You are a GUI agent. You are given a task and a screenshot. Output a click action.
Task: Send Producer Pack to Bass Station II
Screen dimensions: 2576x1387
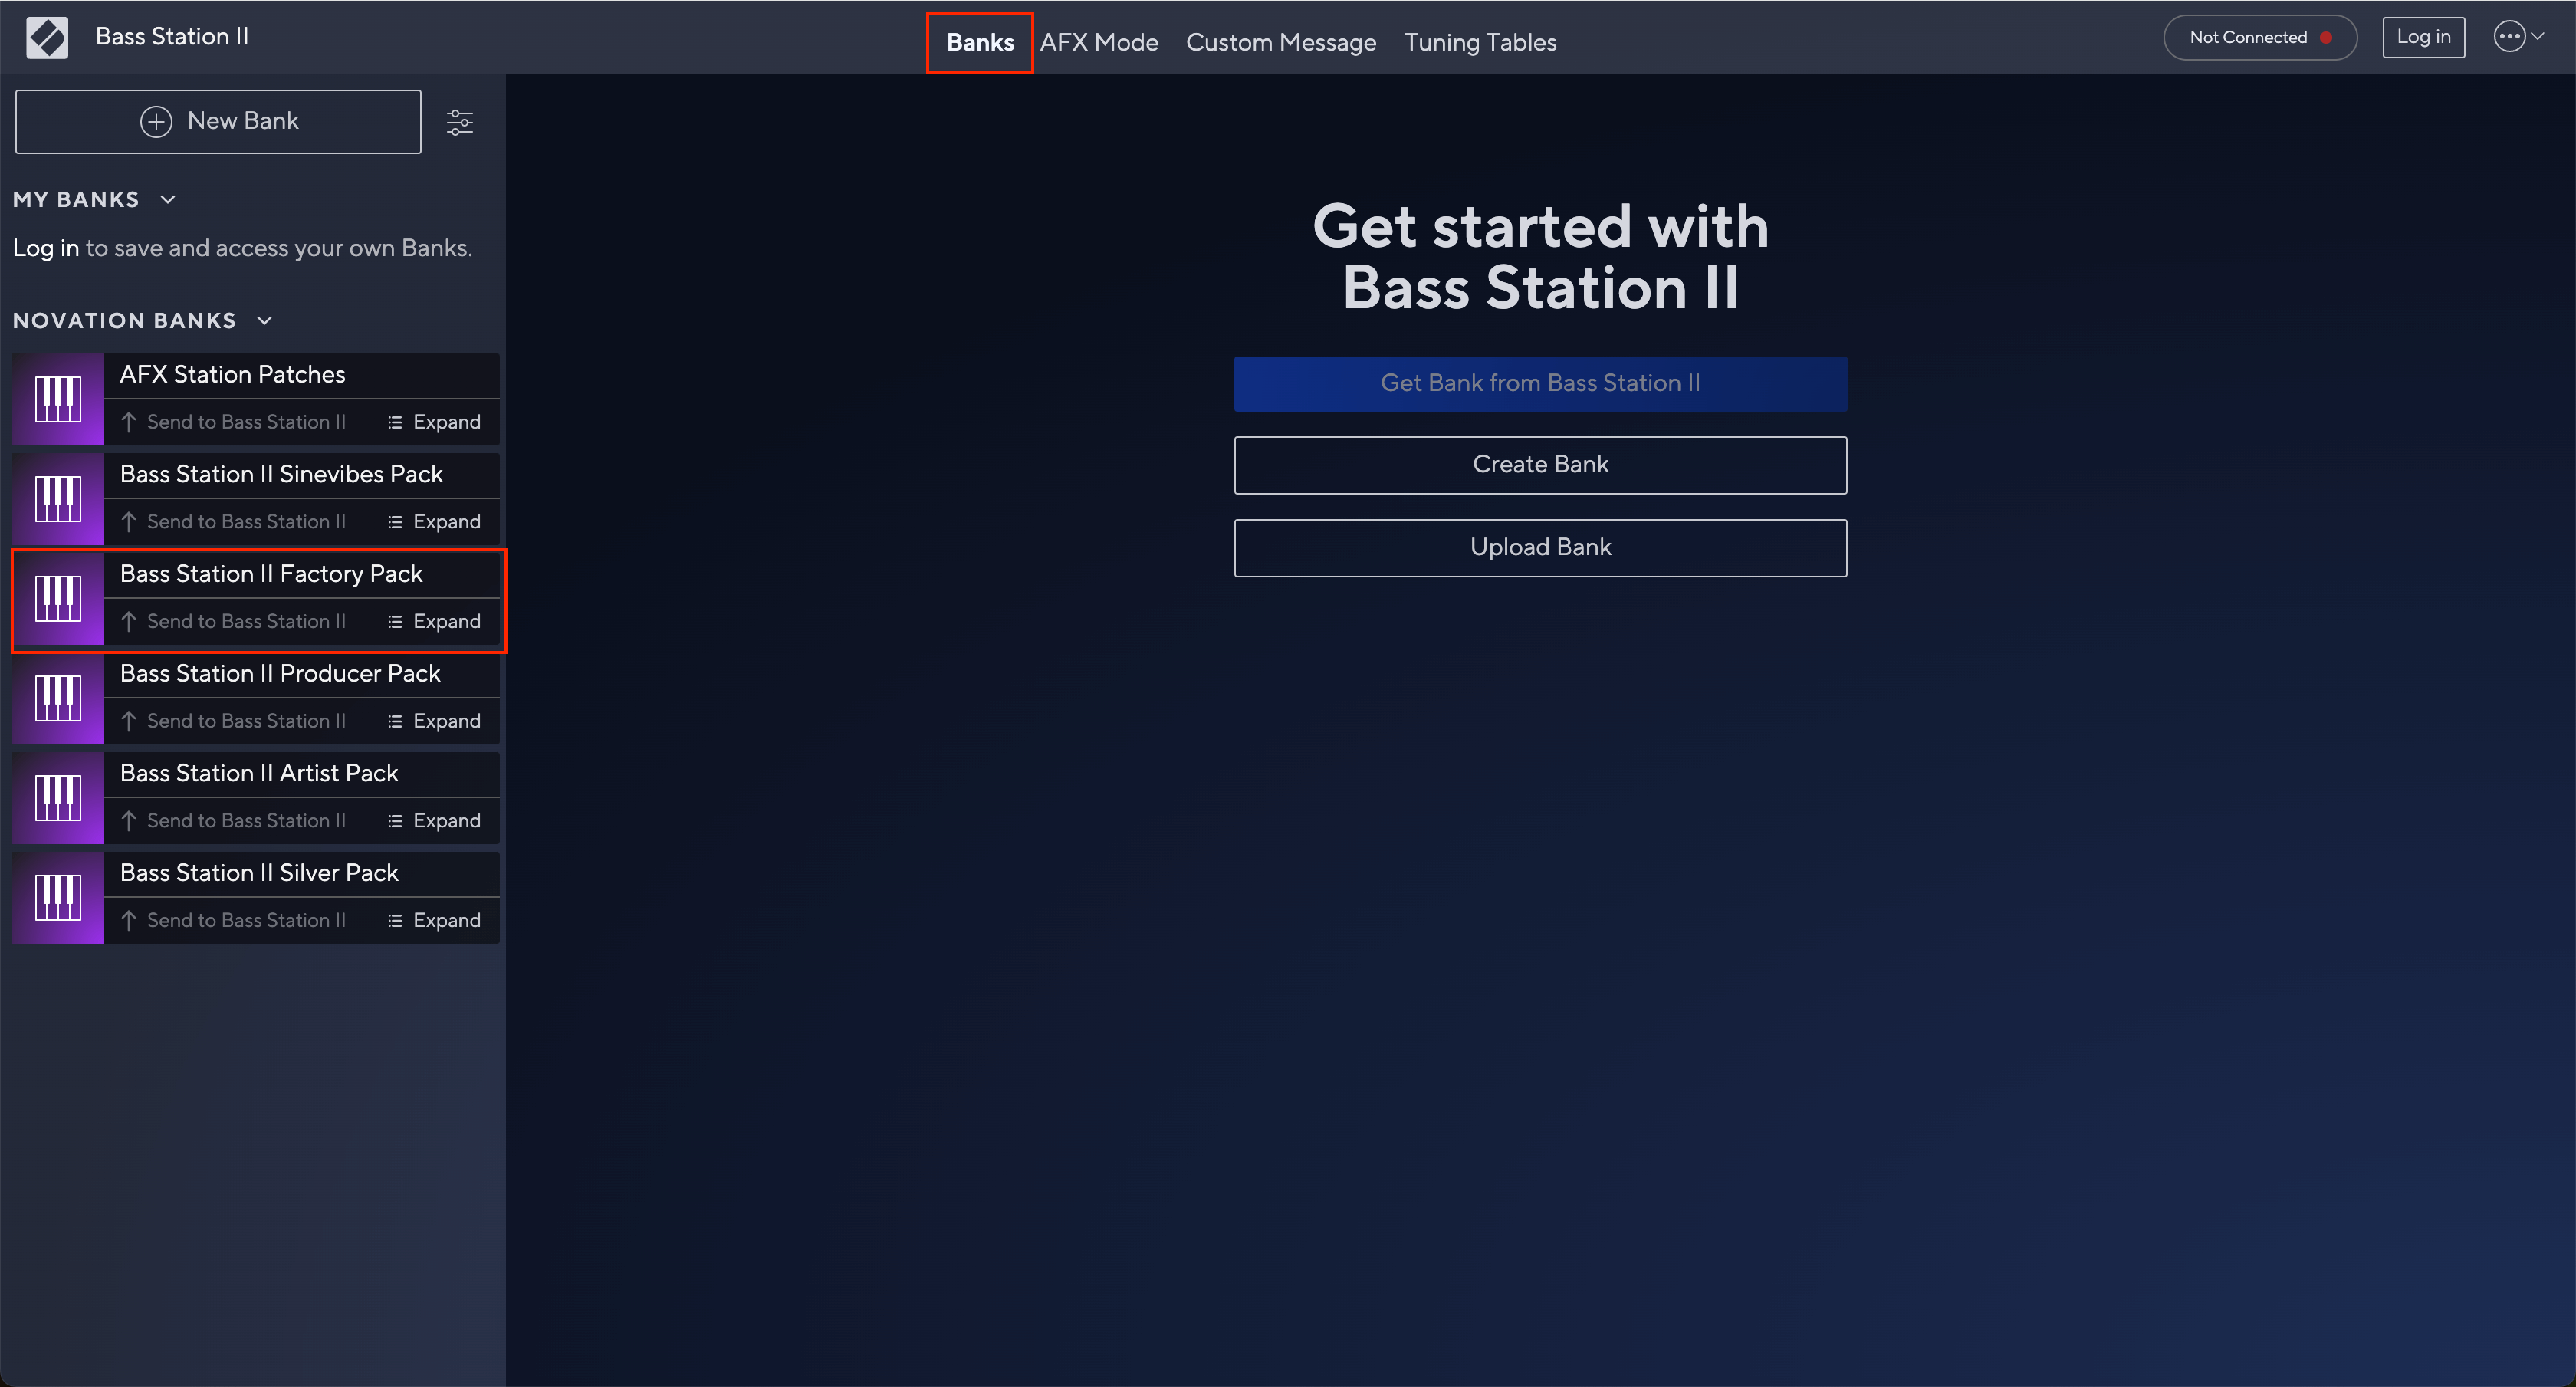(234, 721)
